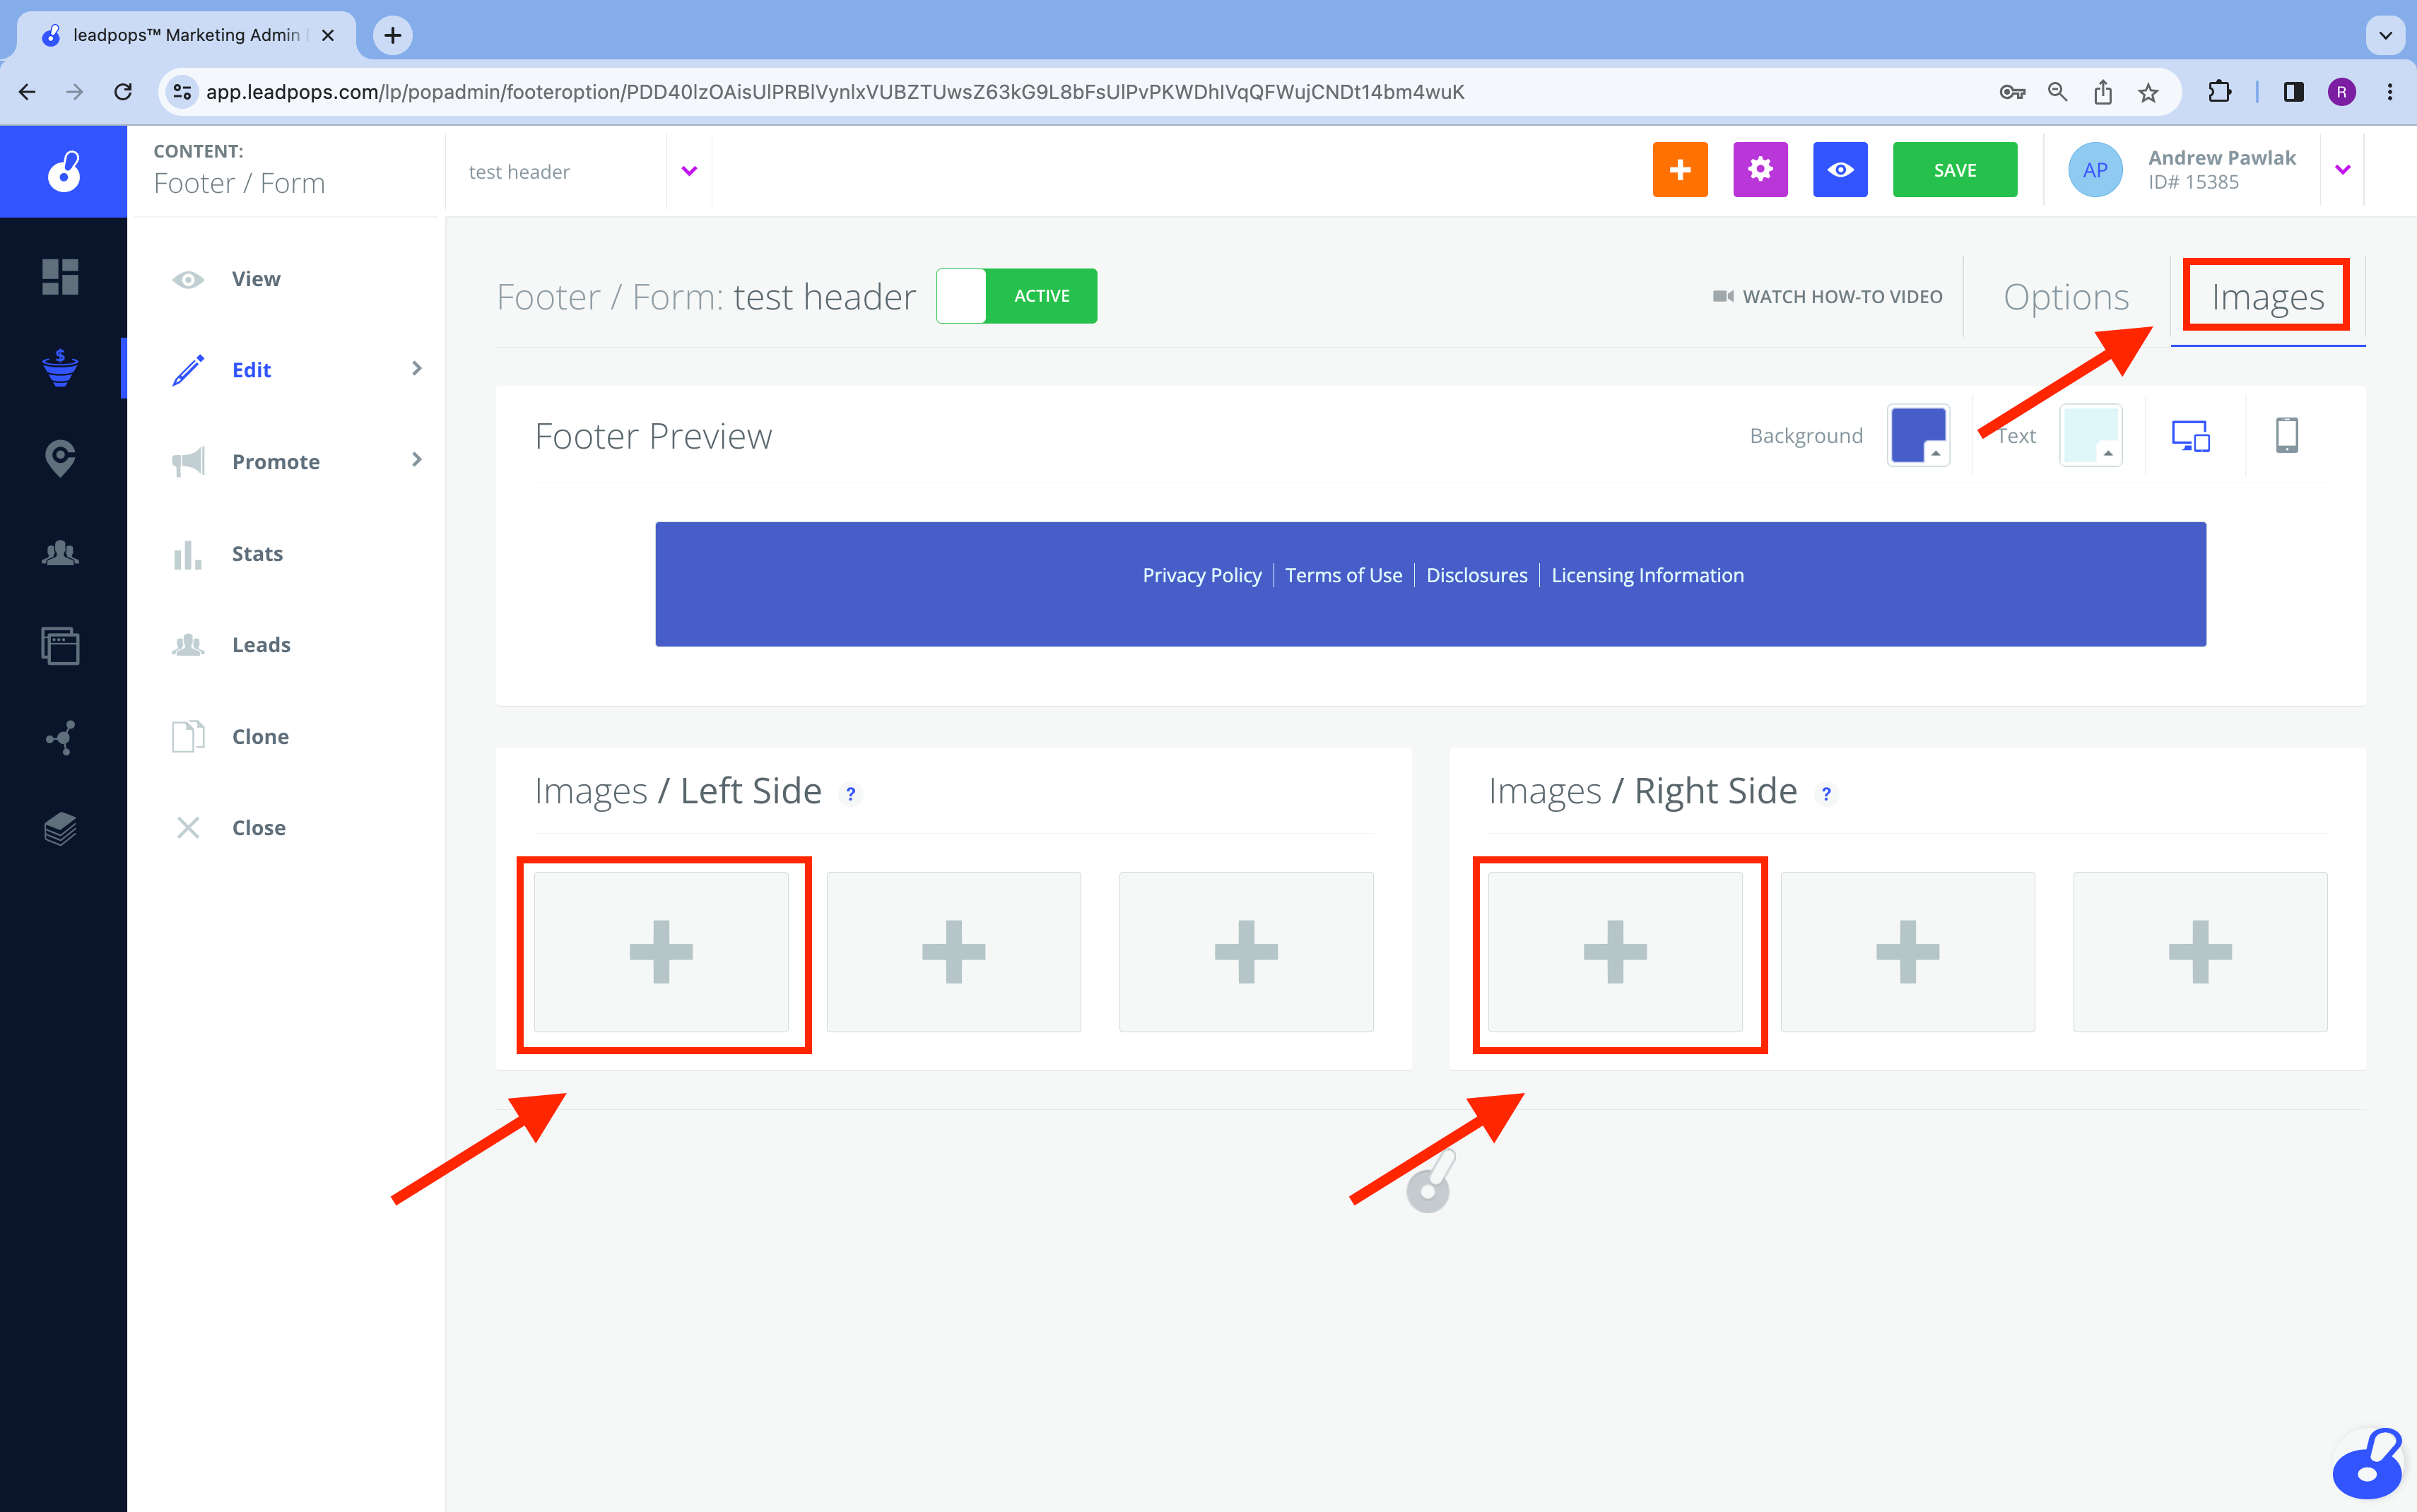
Task: Switch to mobile phone preview icon
Action: pos(2287,436)
